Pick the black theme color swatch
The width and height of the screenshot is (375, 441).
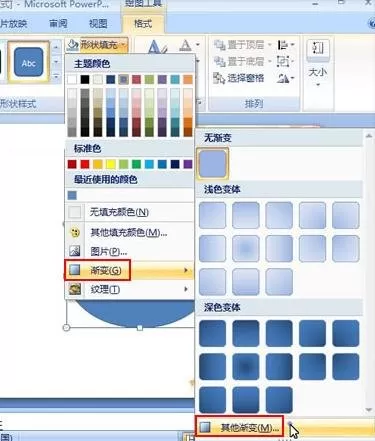tap(85, 79)
